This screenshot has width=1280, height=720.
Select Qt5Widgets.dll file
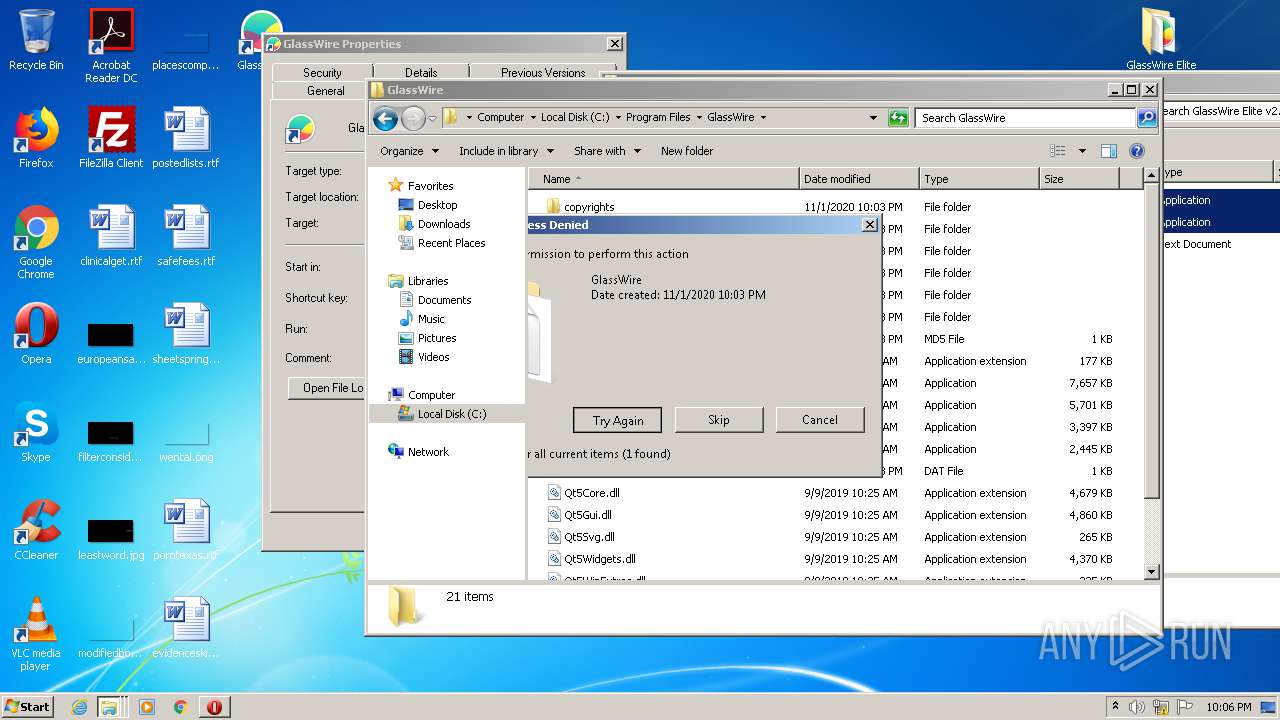pos(599,559)
